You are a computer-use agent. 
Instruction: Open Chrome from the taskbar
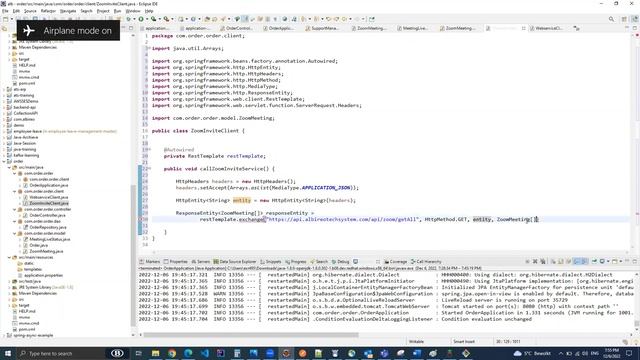tap(172, 353)
